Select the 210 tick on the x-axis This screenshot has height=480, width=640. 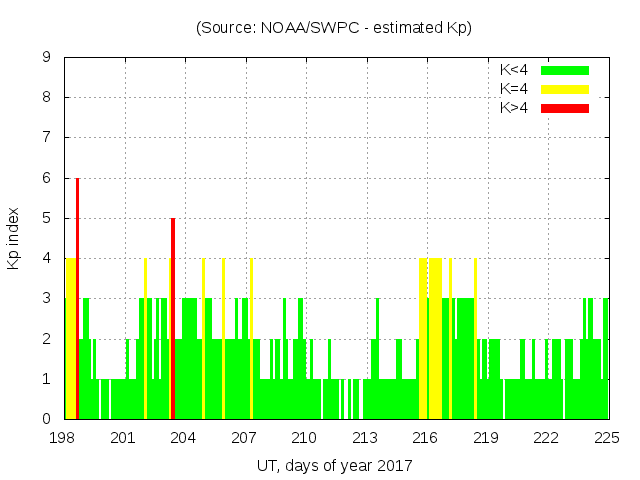click(x=305, y=438)
